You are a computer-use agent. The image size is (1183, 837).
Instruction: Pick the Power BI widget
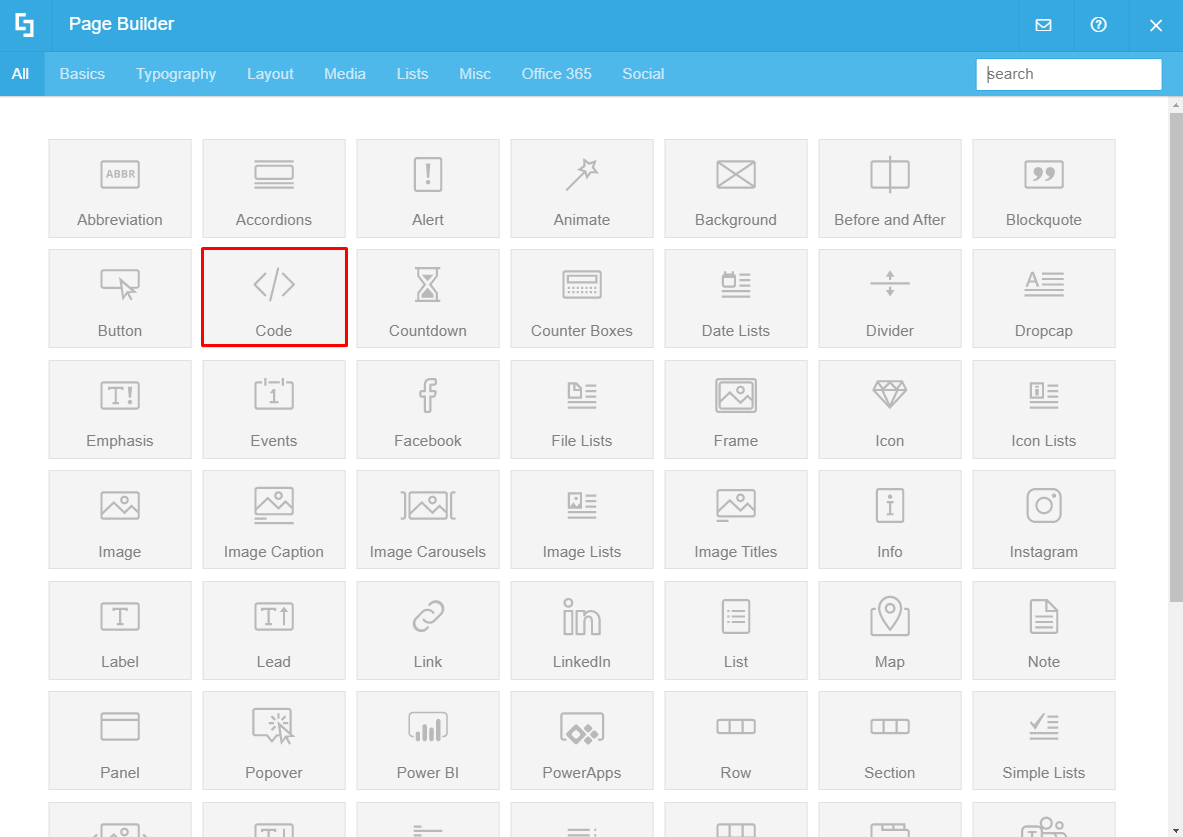point(428,740)
